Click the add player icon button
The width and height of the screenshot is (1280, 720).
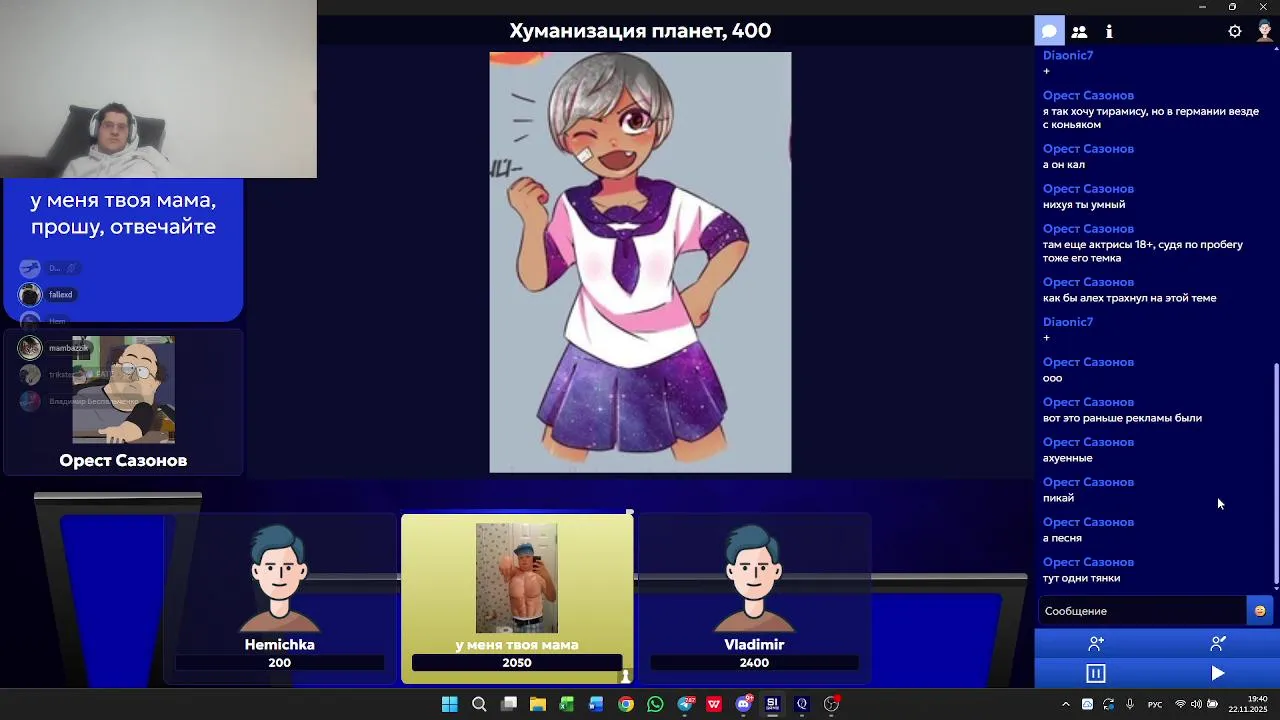click(x=1096, y=643)
